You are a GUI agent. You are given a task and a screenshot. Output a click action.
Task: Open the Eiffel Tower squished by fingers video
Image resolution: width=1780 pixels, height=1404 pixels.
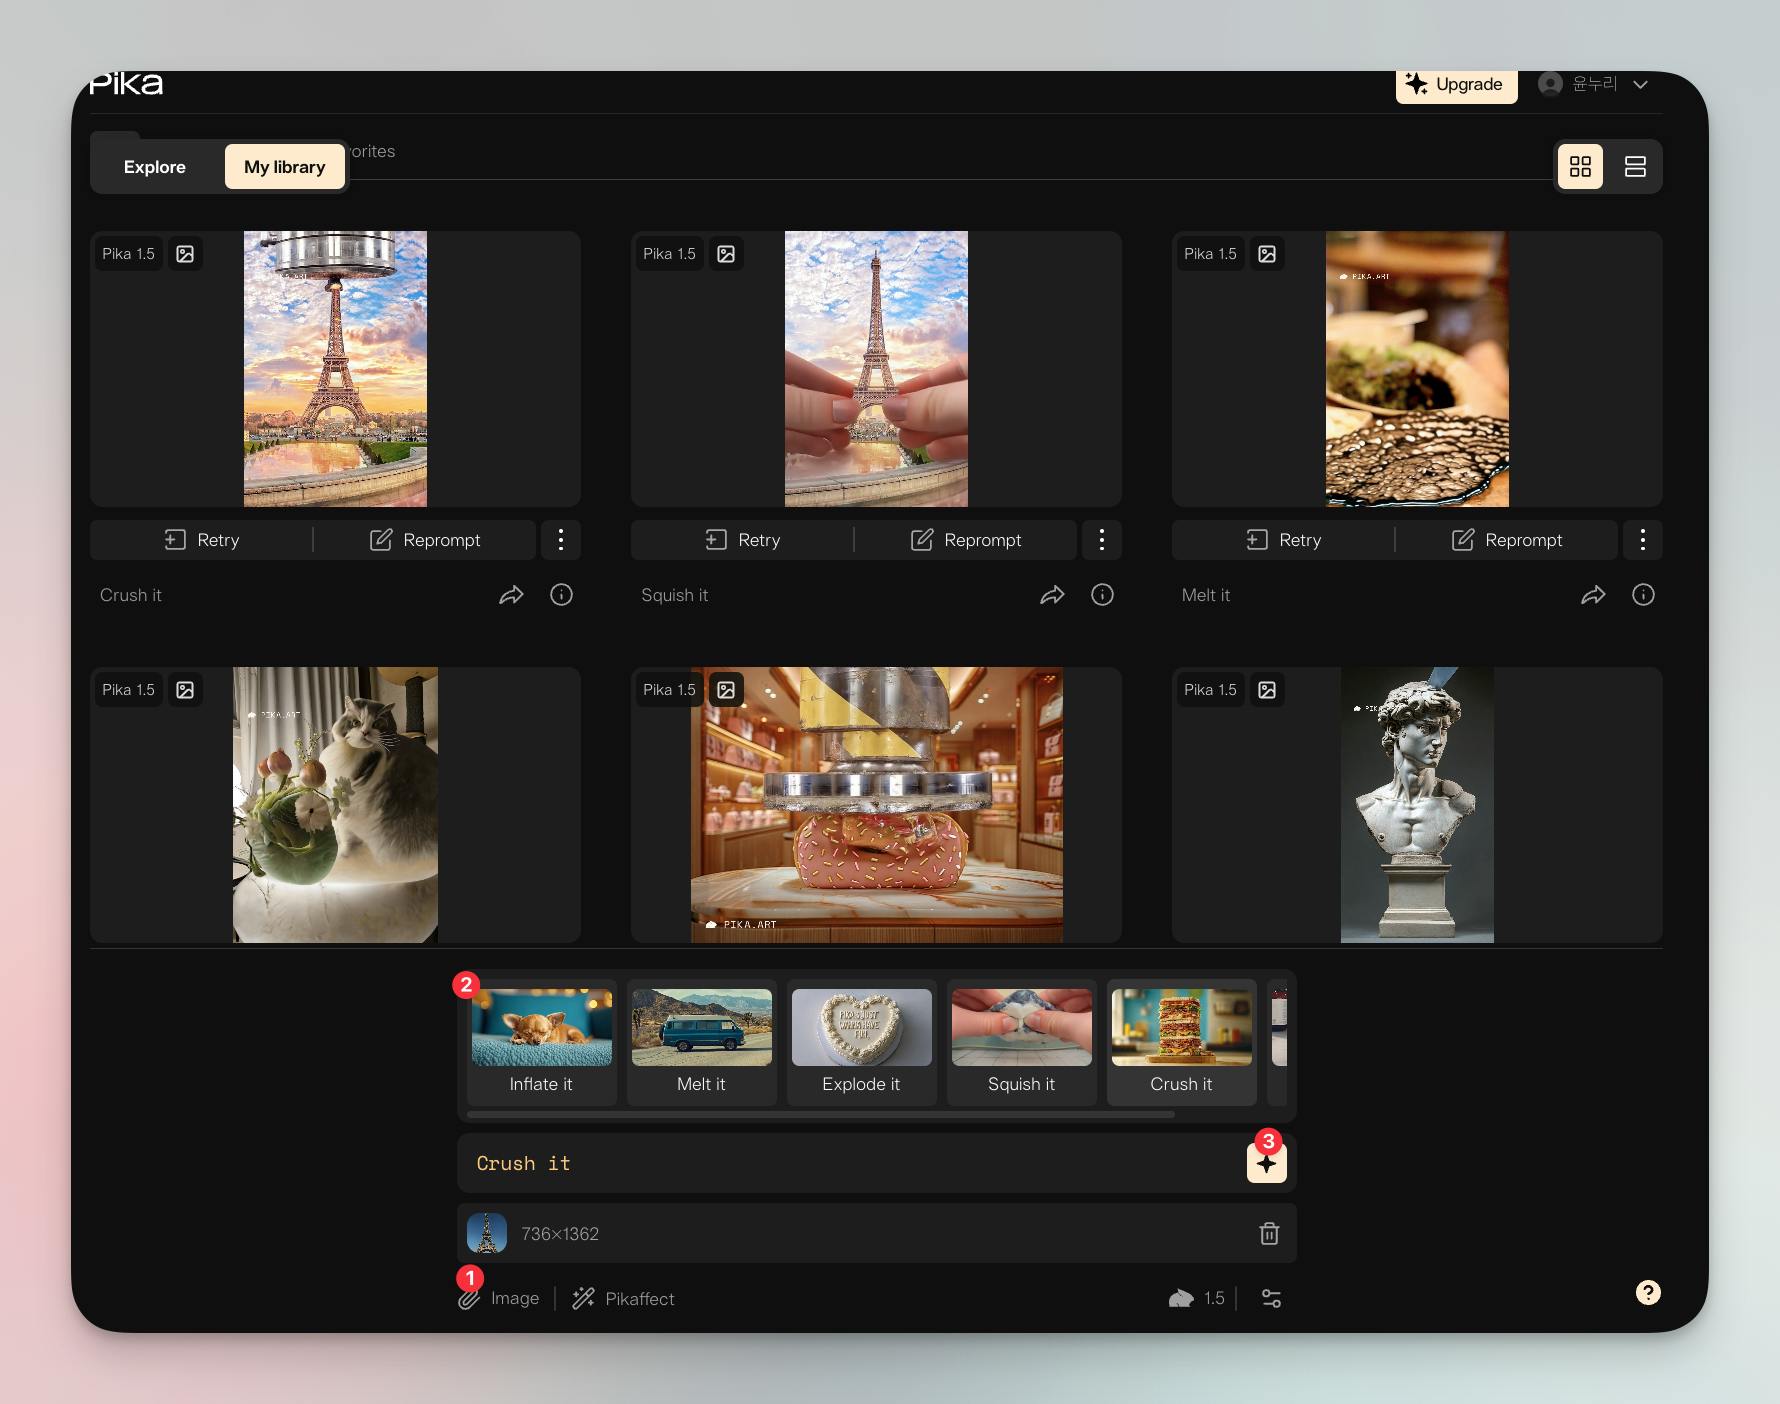876,369
